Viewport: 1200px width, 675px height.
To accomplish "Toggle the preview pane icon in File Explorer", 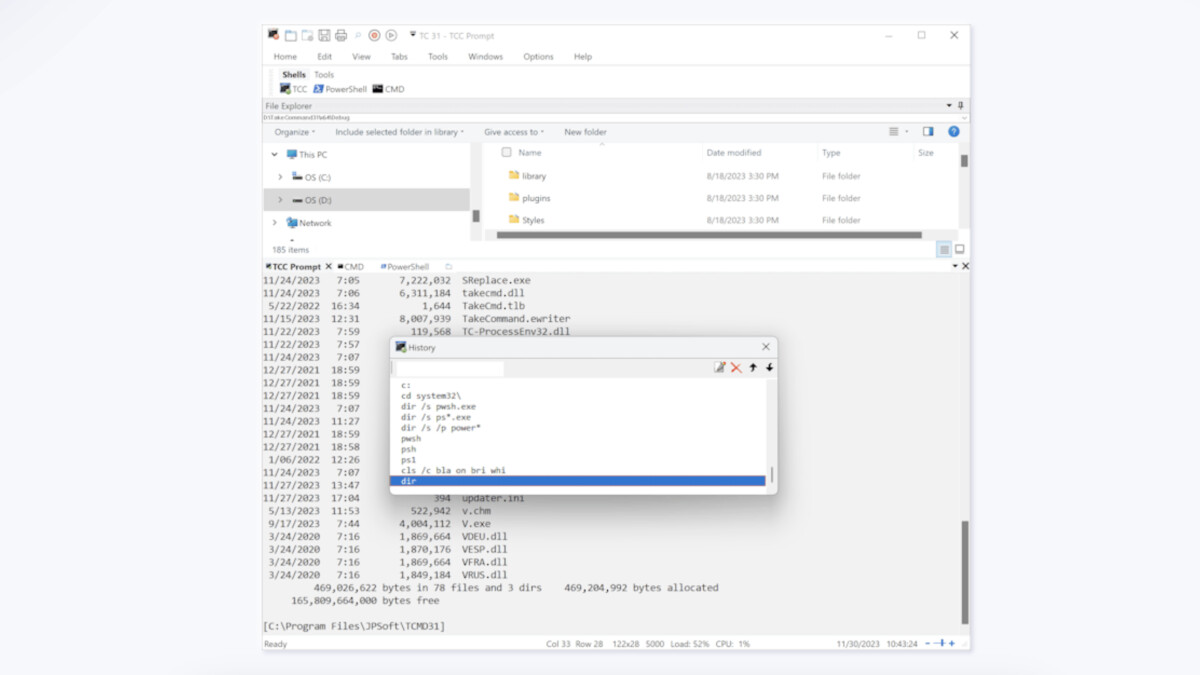I will coord(928,131).
